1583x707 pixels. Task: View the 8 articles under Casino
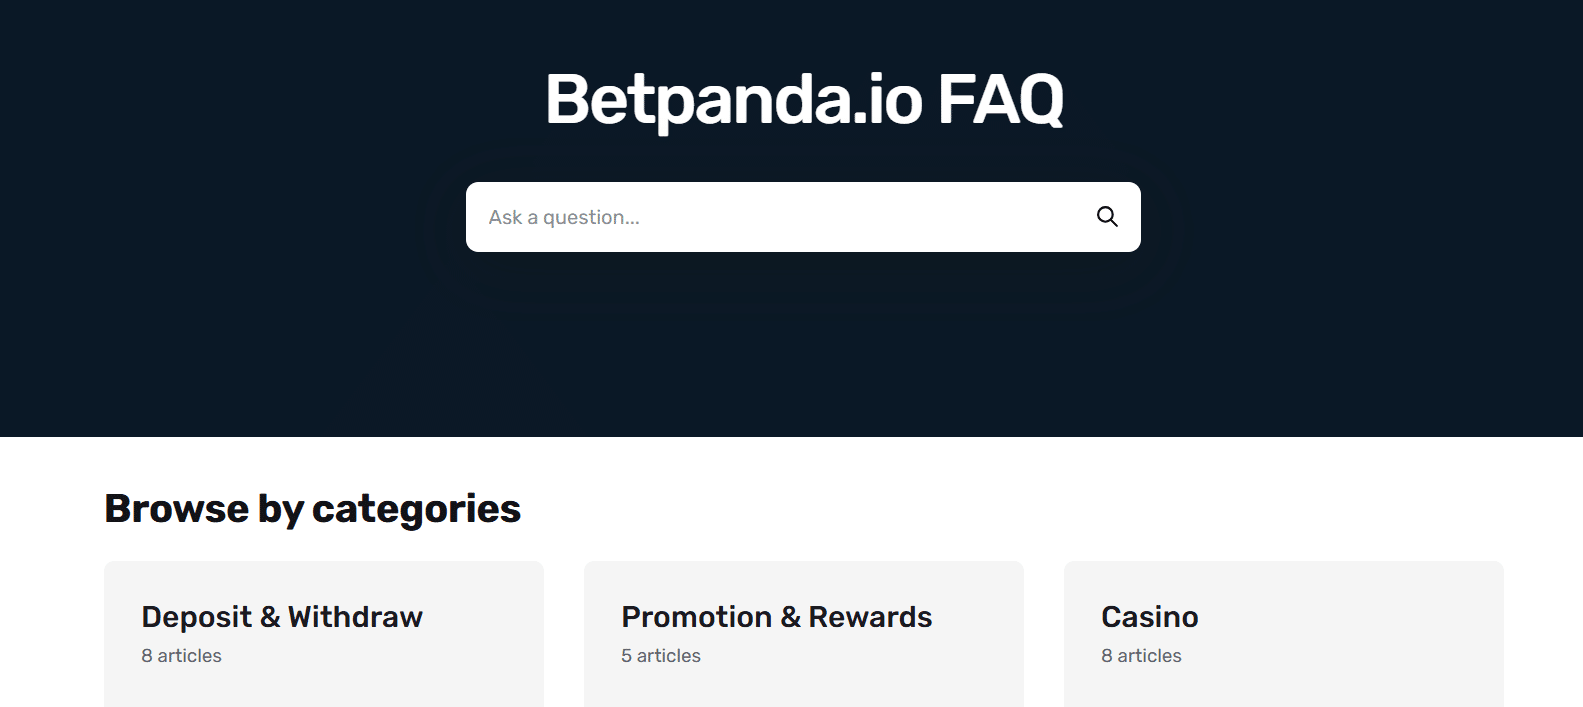coord(1141,655)
